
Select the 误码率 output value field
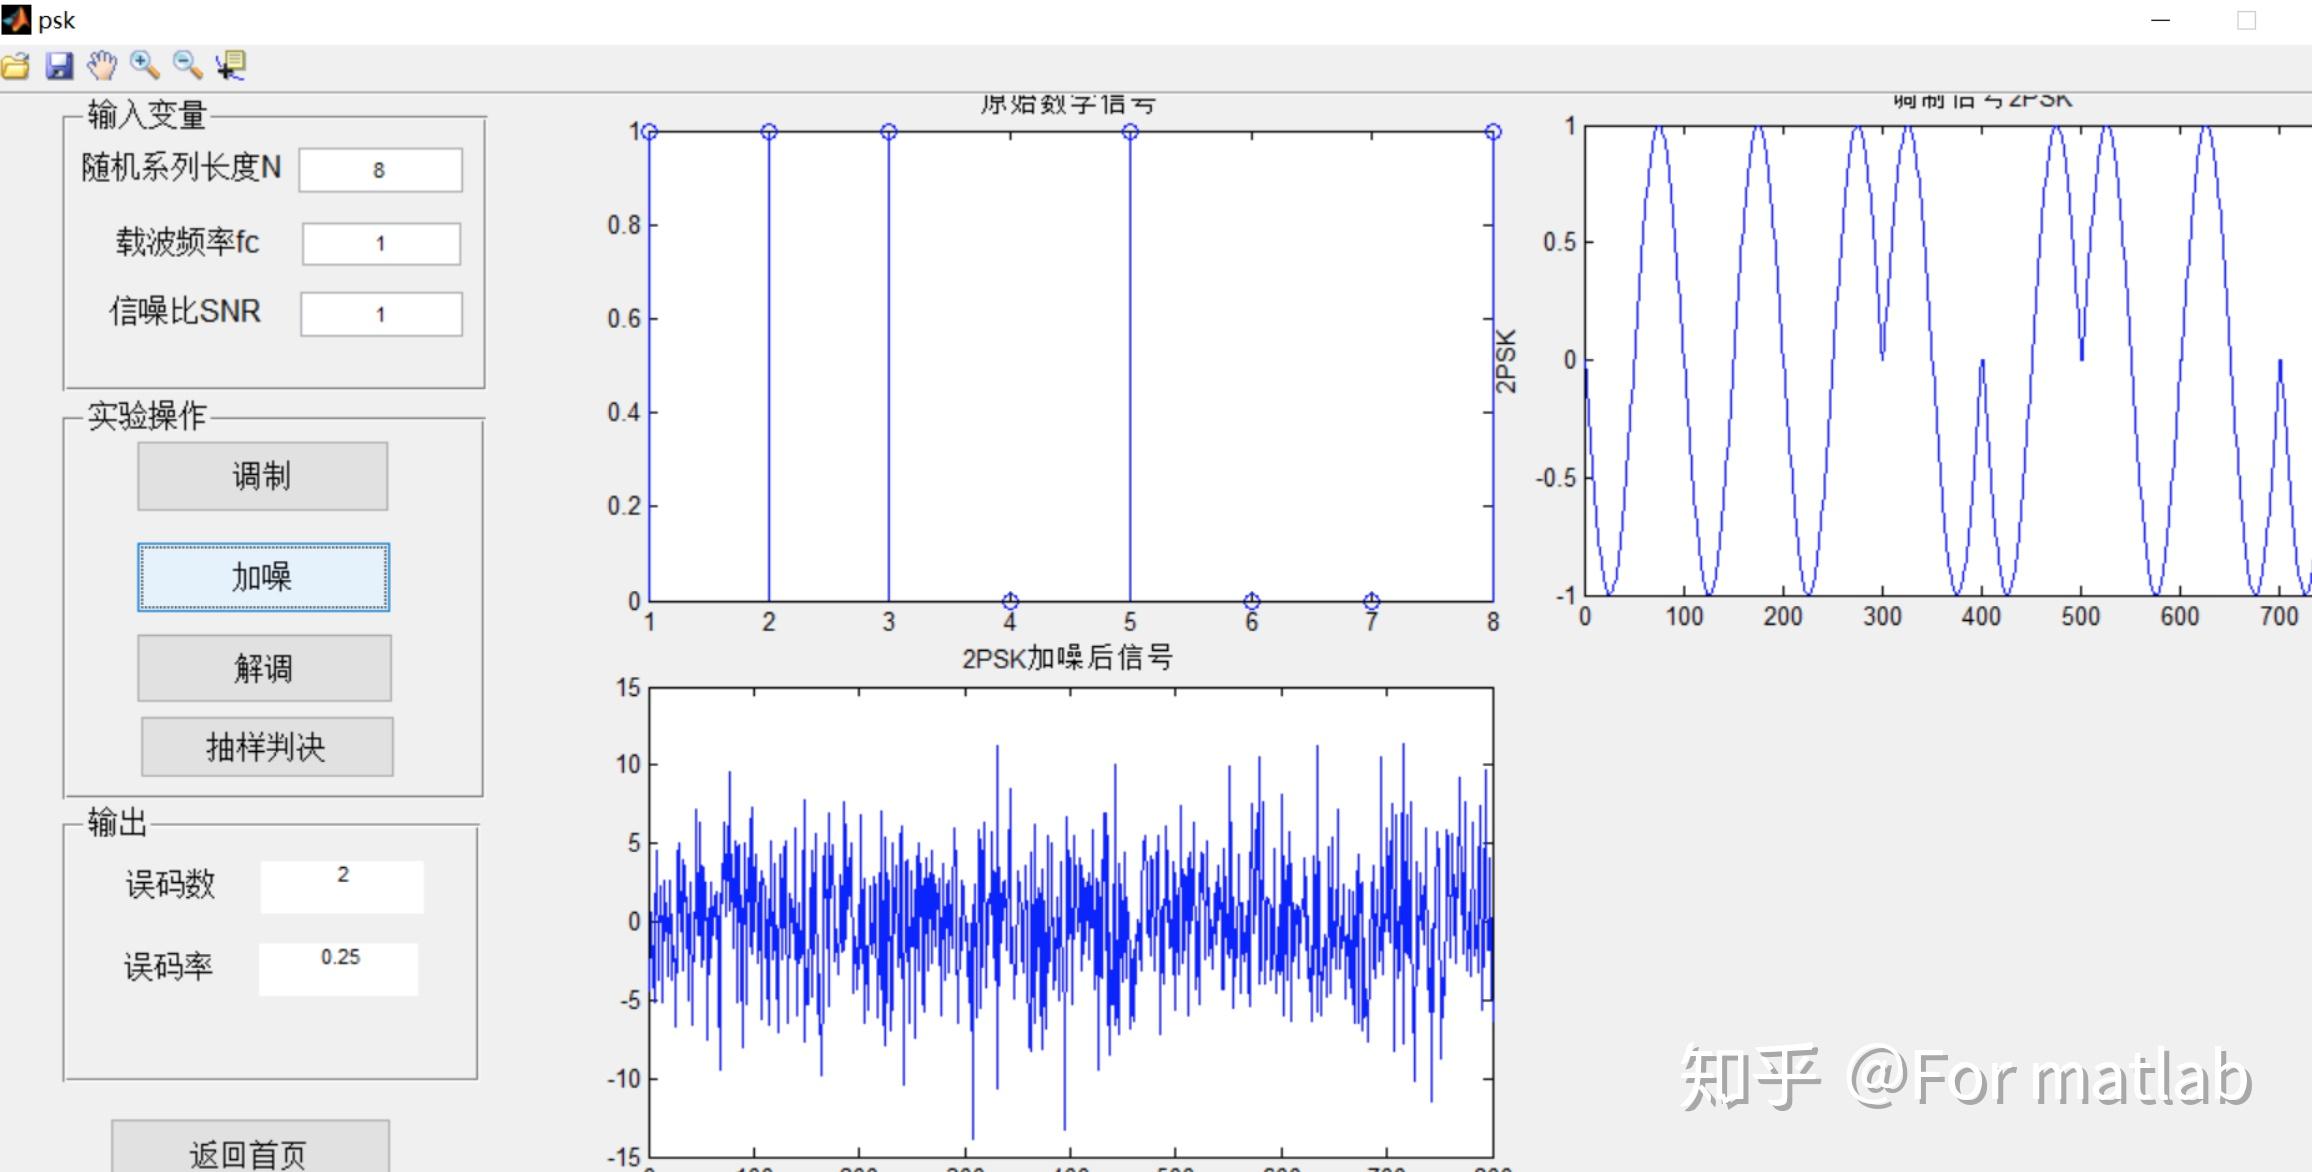coord(339,966)
